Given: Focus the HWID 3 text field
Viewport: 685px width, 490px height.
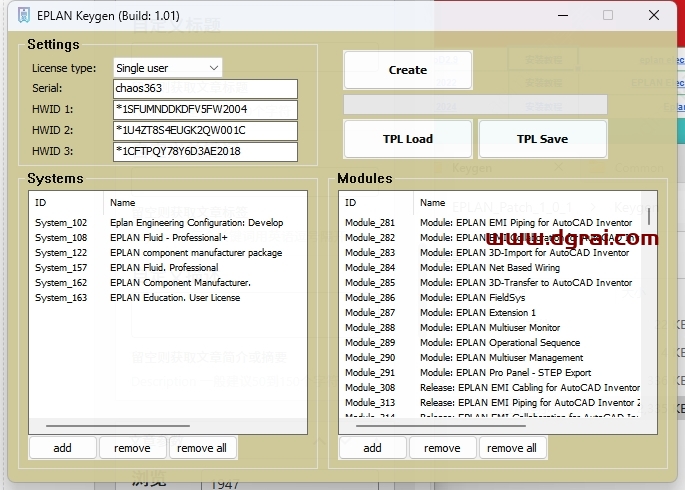Looking at the screenshot, I should pyautogui.click(x=205, y=152).
